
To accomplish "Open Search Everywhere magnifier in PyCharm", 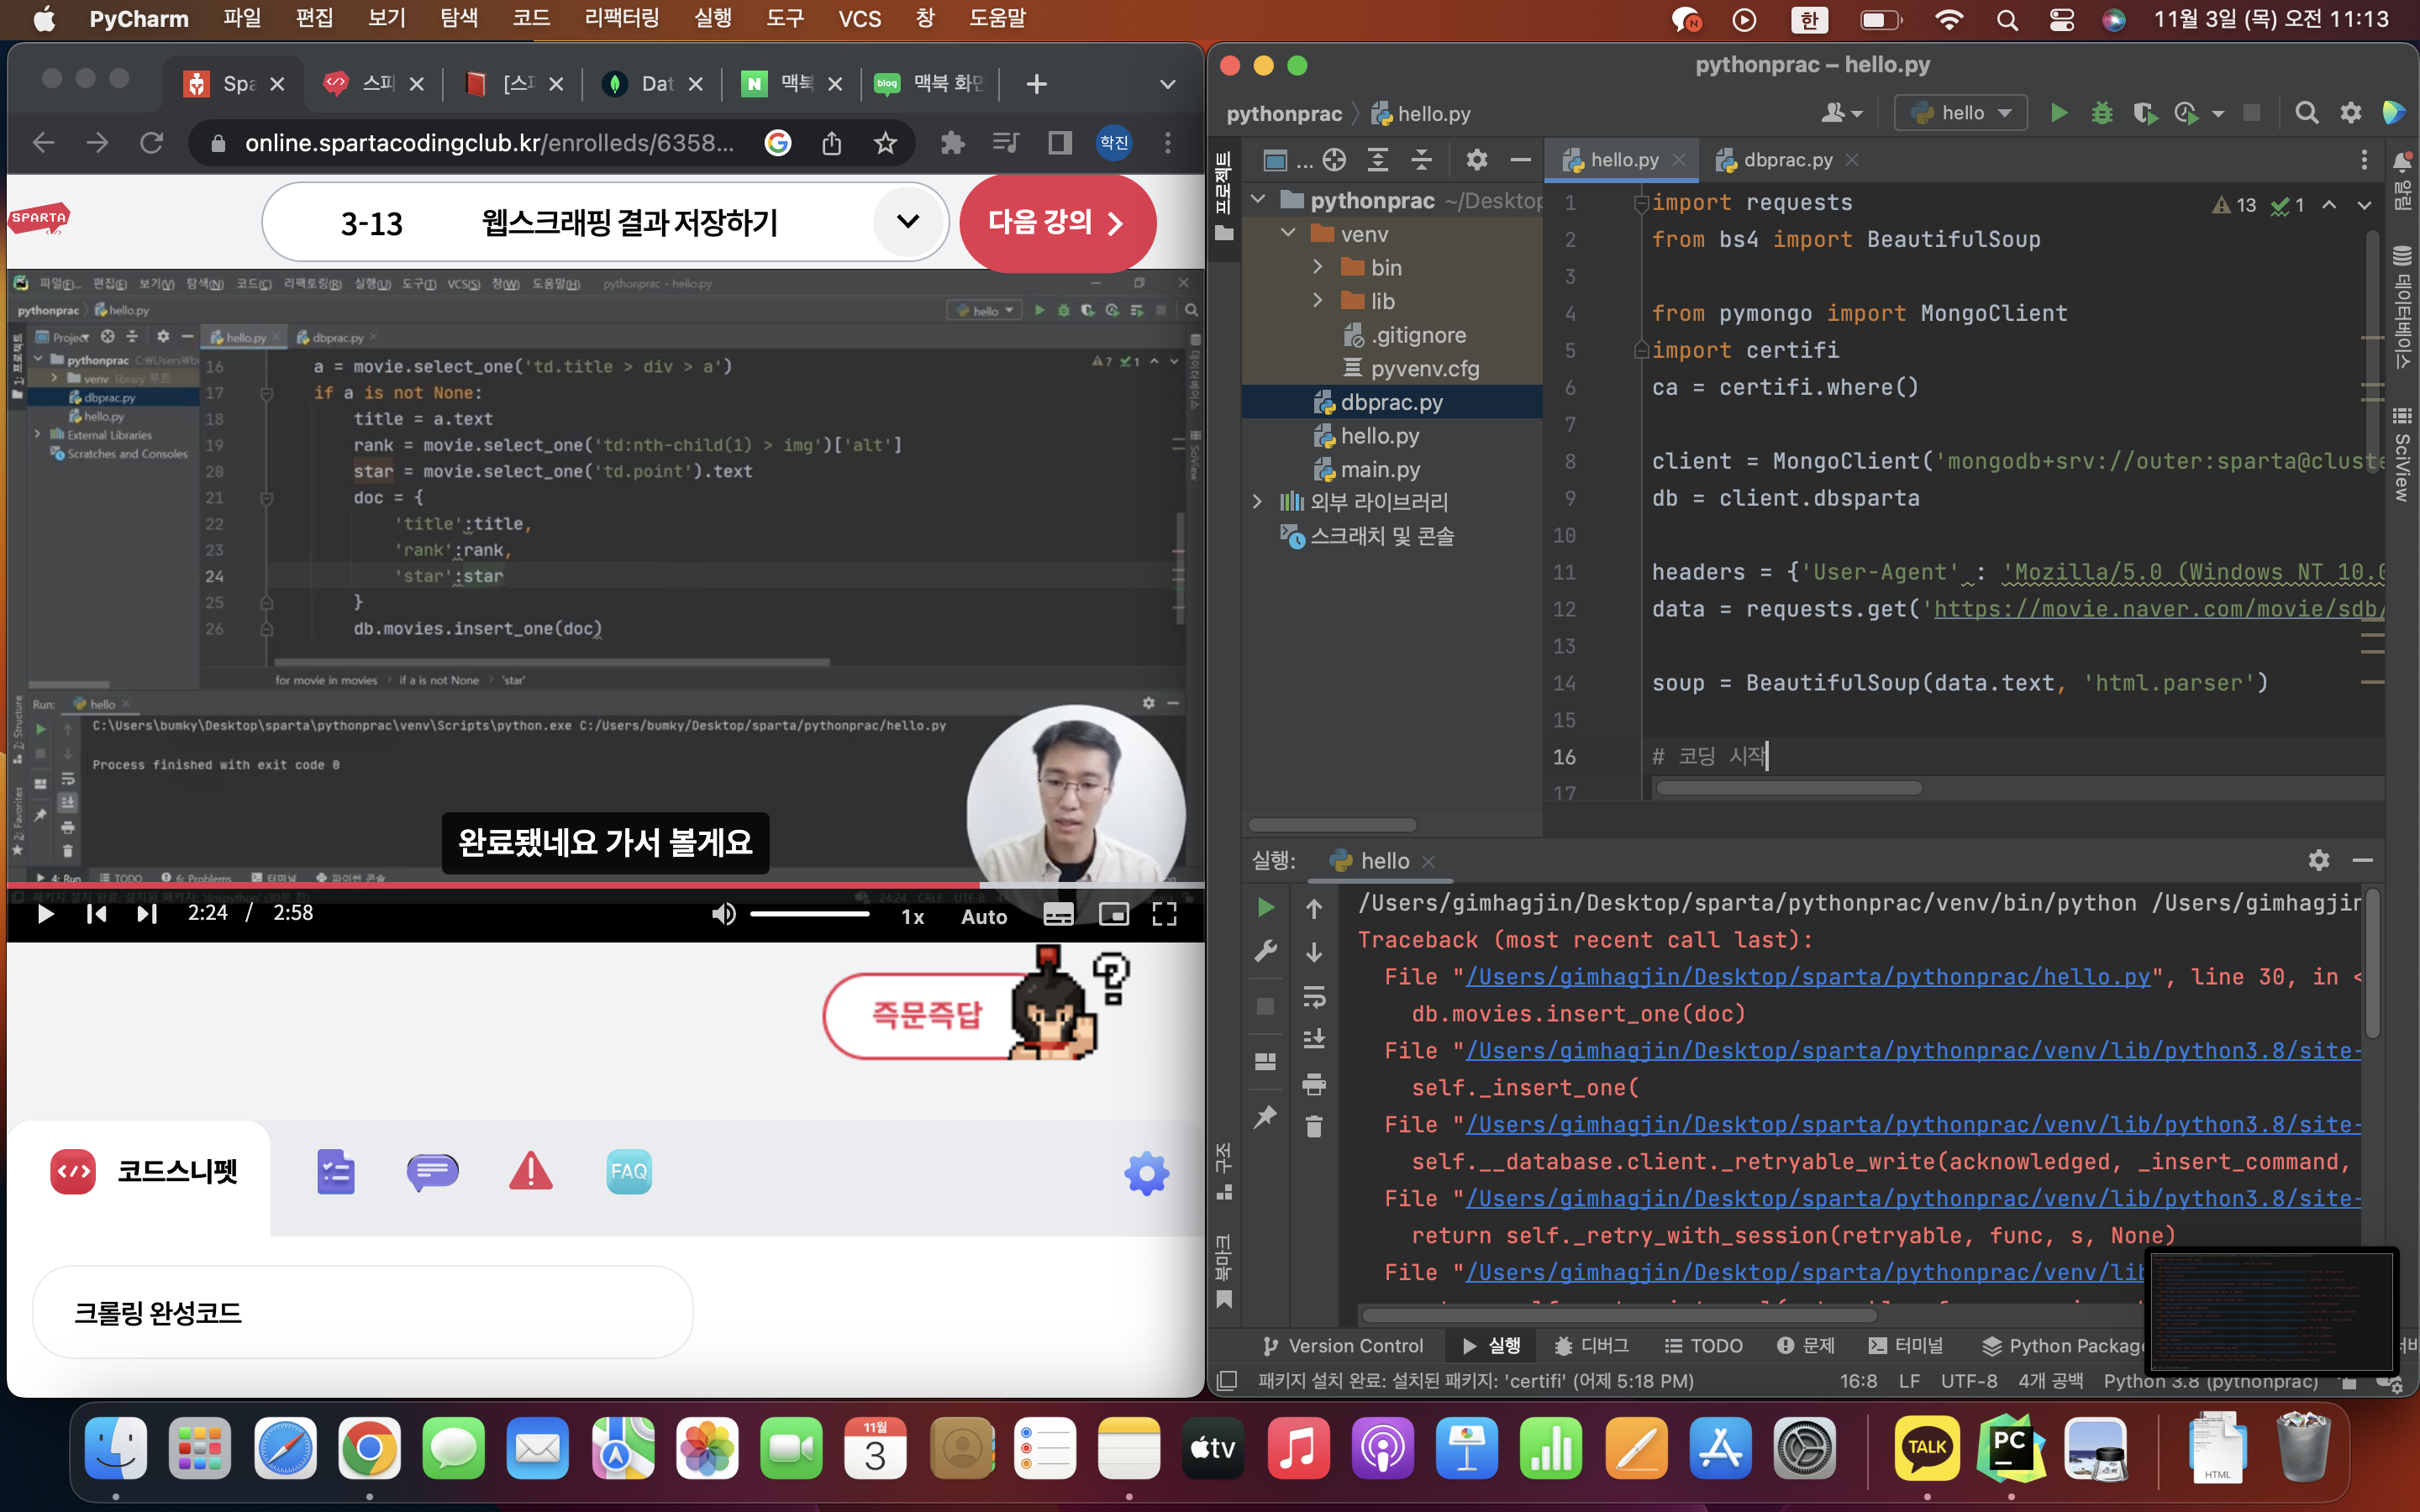I will 2306,113.
